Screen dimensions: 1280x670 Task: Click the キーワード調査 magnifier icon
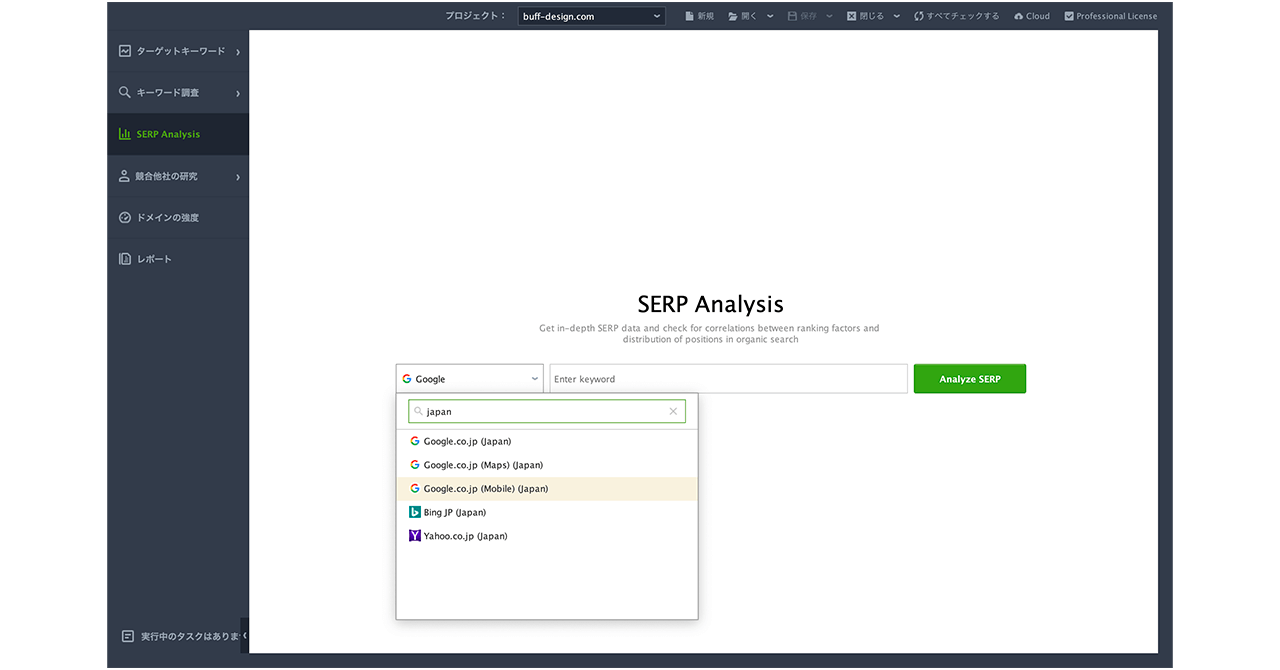pos(125,93)
